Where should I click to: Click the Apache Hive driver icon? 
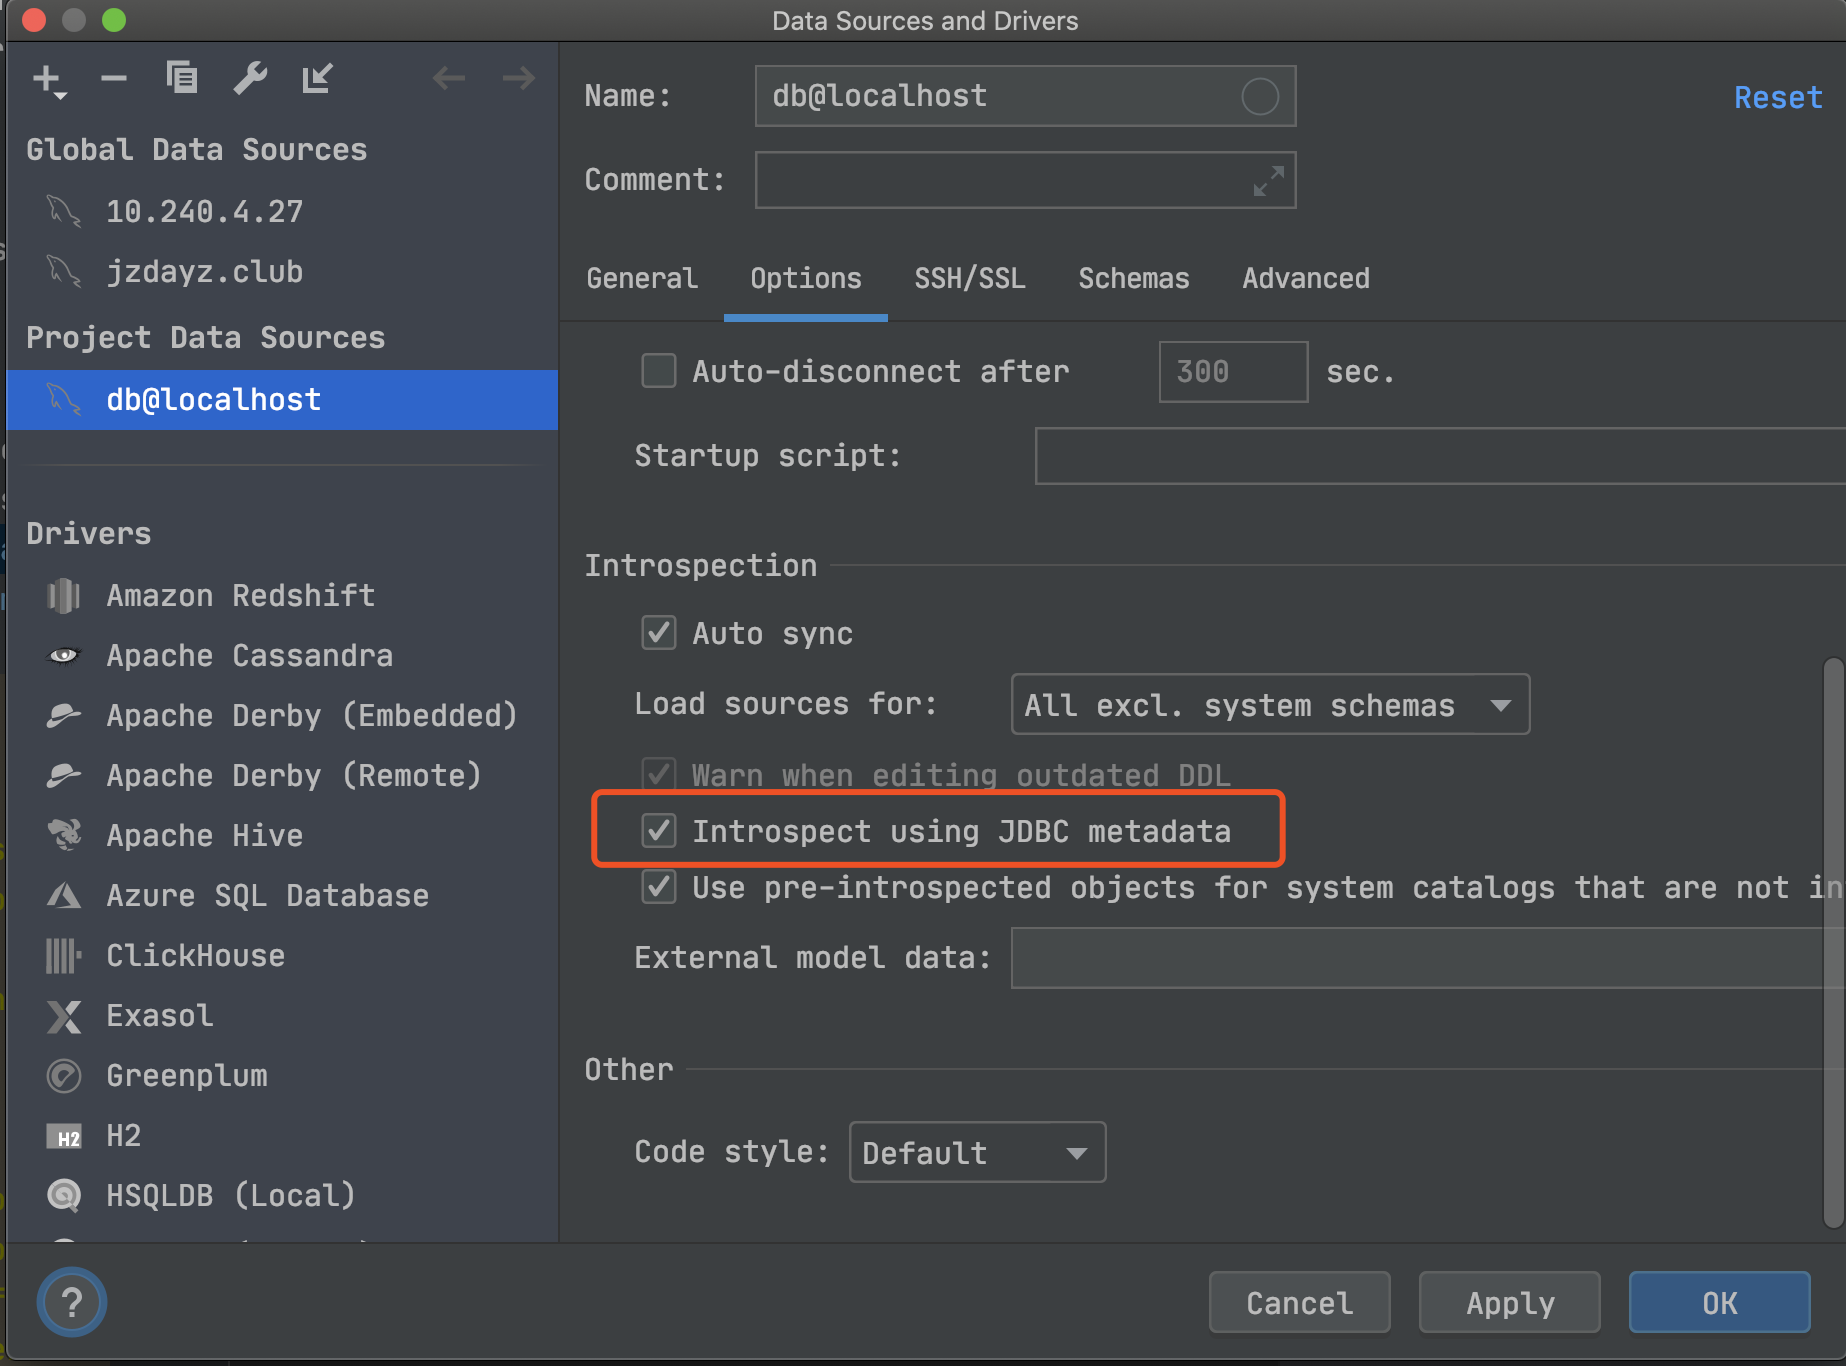point(65,836)
